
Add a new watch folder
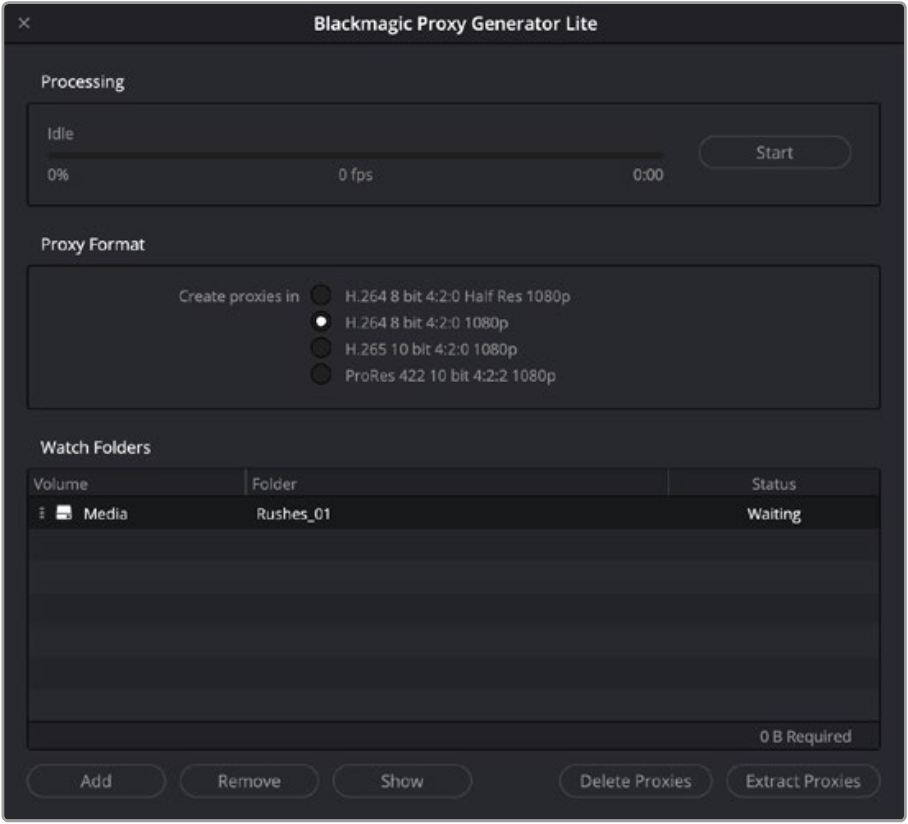tap(96, 781)
